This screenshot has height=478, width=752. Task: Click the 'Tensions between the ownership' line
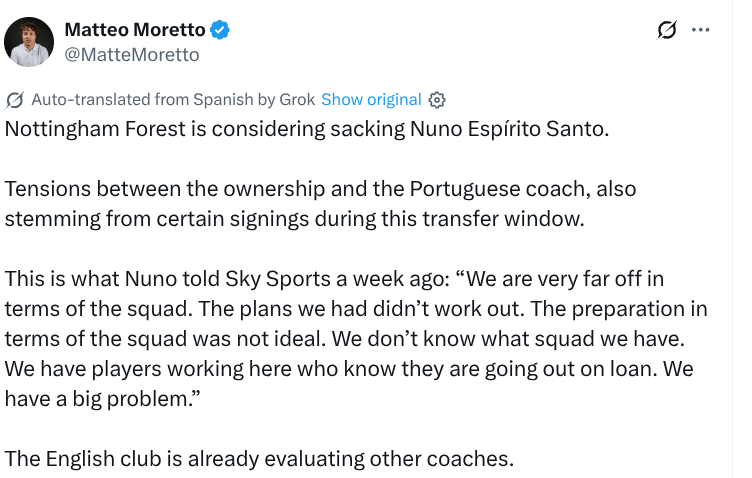(x=320, y=189)
